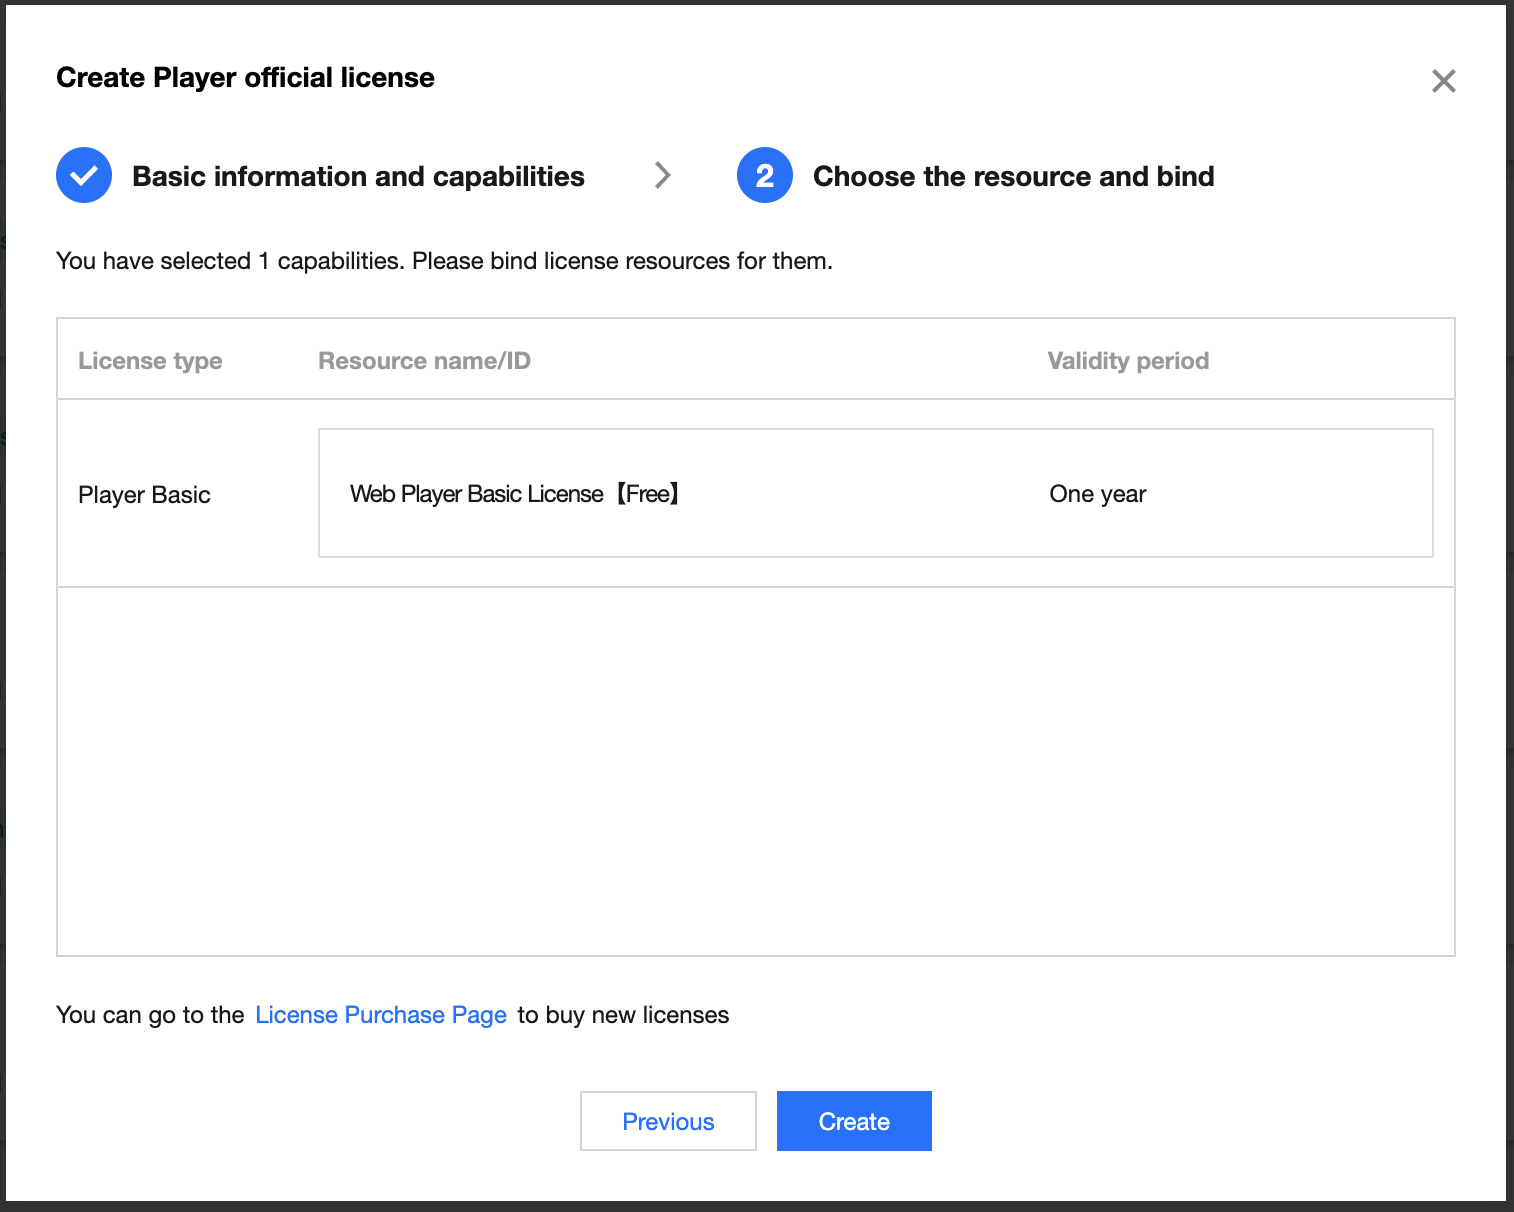This screenshot has width=1514, height=1212.
Task: Click the text 'You can go to the'
Action: [150, 1015]
